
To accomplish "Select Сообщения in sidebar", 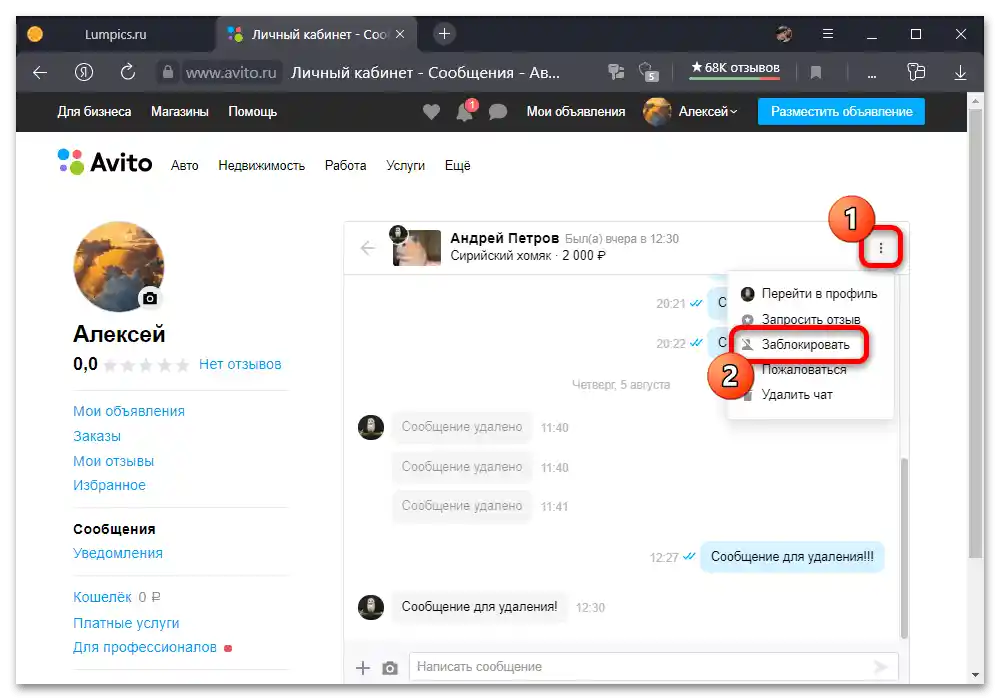I will tap(114, 529).
